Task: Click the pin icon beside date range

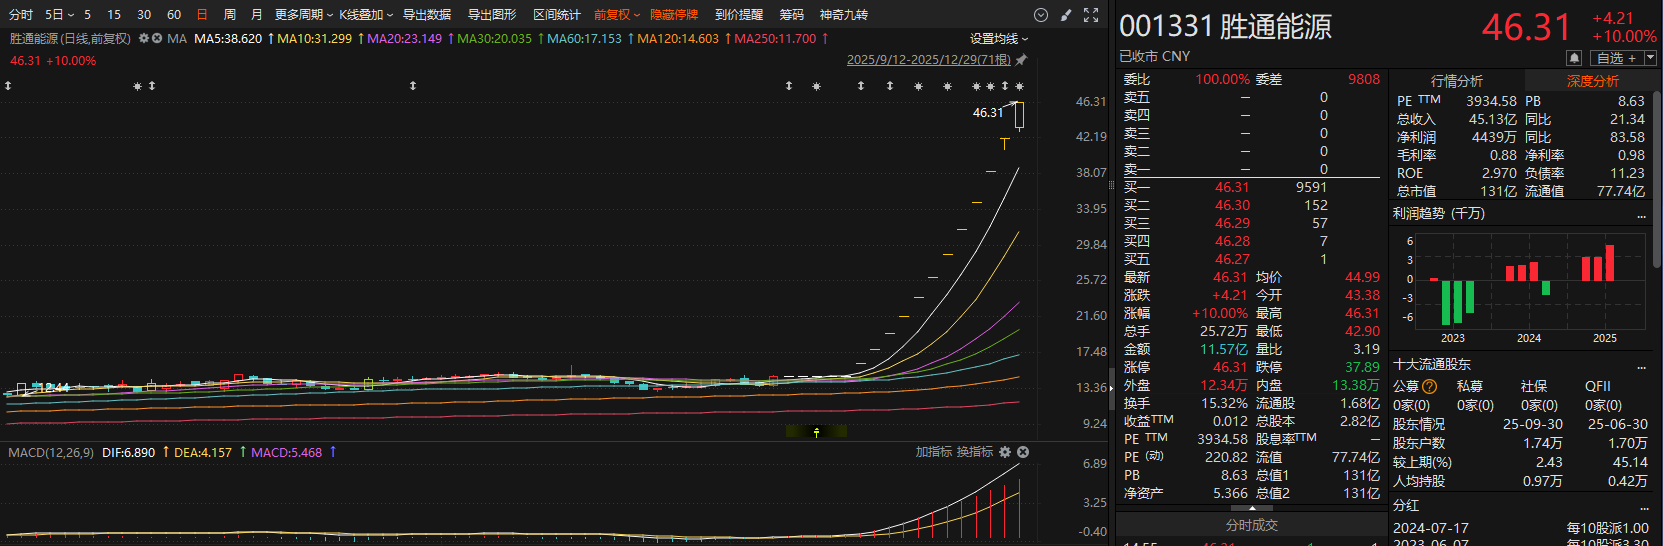Action: pos(1021,60)
